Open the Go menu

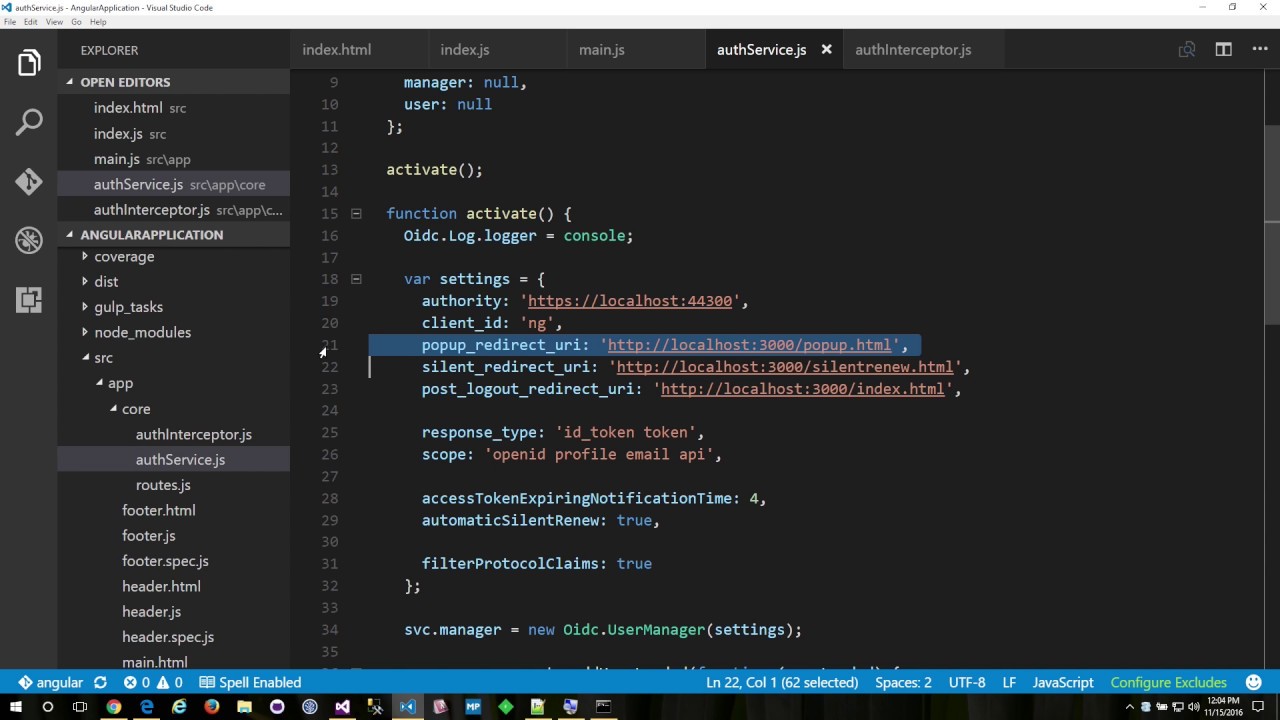tap(76, 22)
